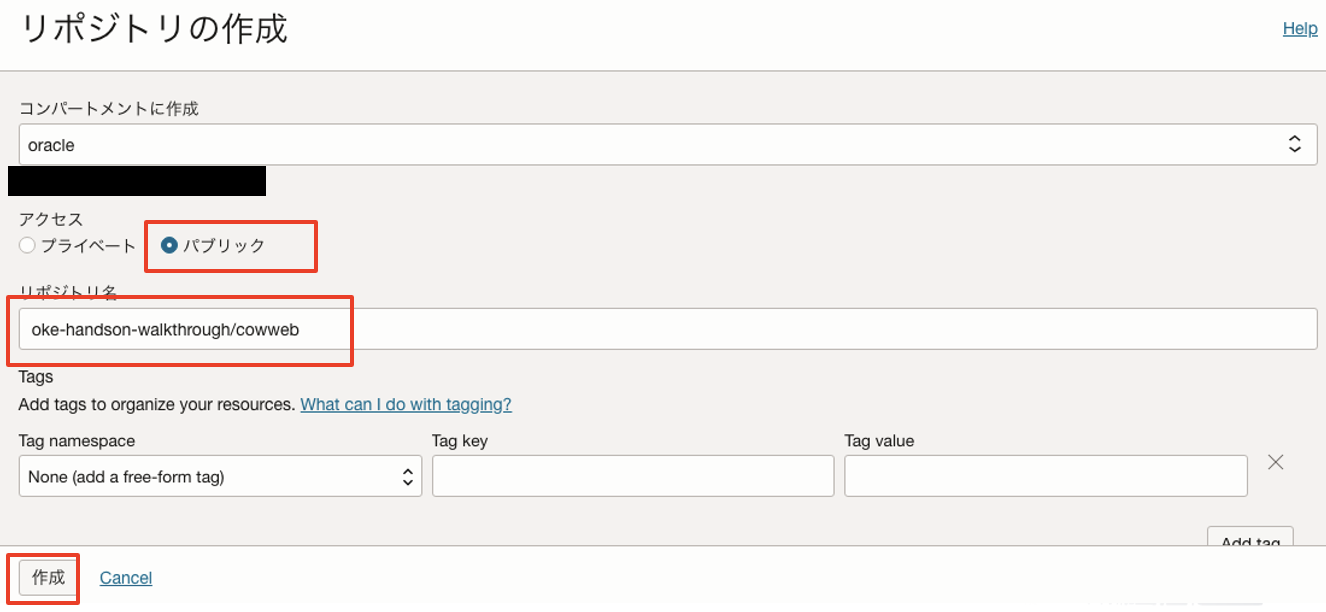1326x612 pixels.
Task: Click the compartment selector arrows icon
Action: pos(1294,145)
